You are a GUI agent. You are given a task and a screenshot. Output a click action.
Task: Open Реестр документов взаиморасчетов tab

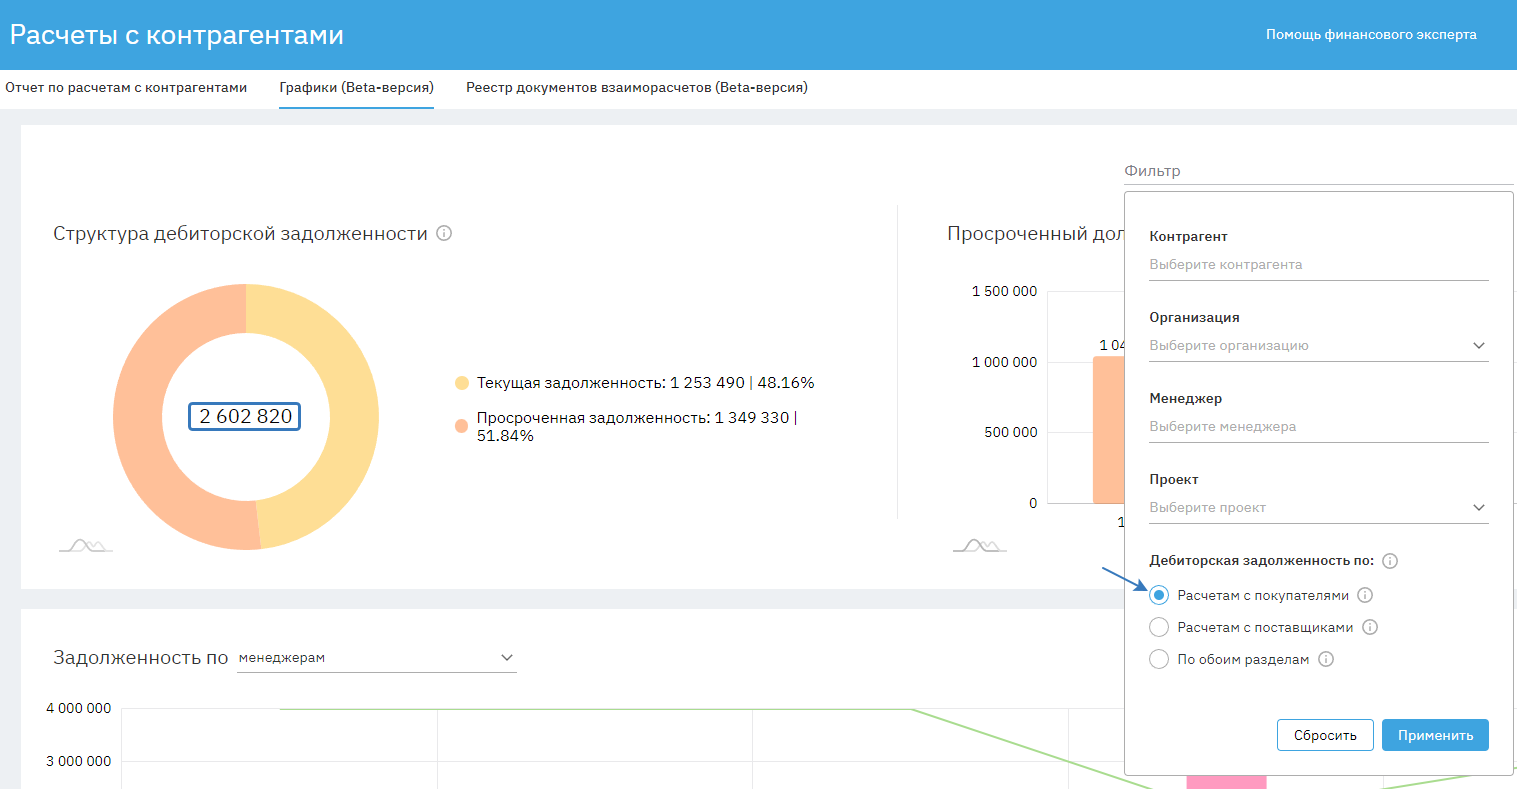pyautogui.click(x=637, y=88)
